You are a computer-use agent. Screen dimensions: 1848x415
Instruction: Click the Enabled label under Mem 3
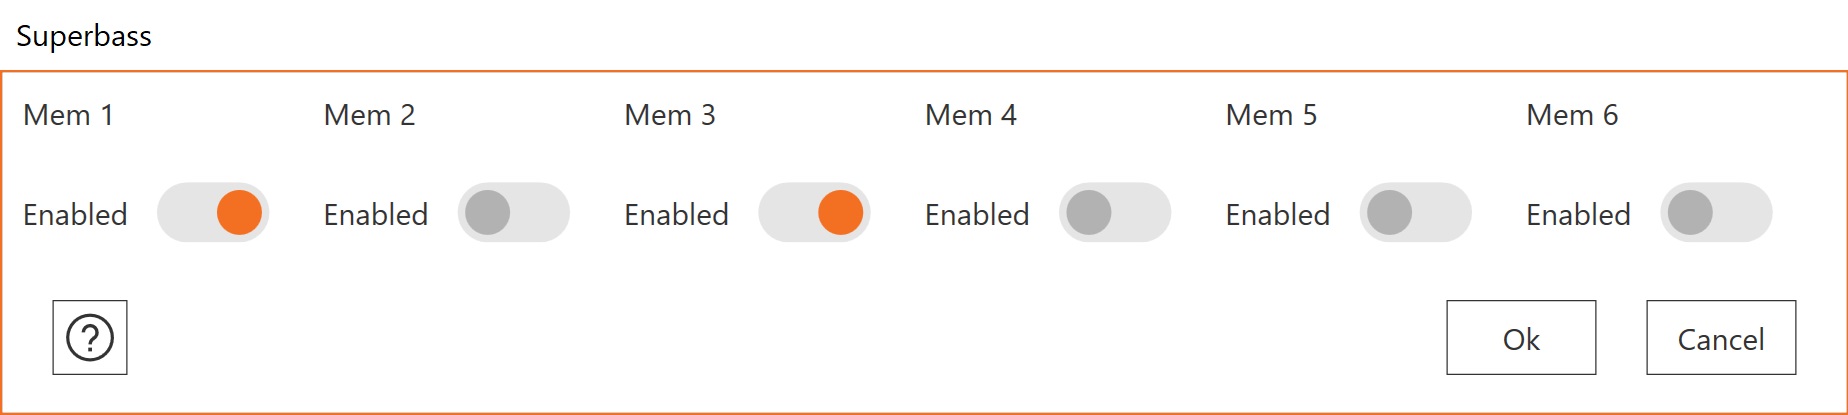pos(676,215)
